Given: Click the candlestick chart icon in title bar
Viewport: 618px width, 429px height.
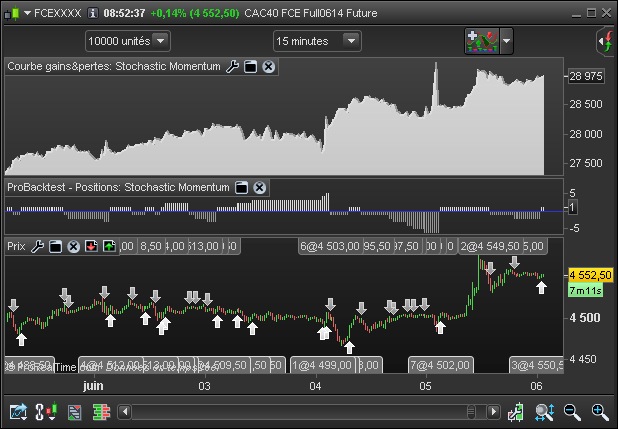Looking at the screenshot, I should point(12,13).
